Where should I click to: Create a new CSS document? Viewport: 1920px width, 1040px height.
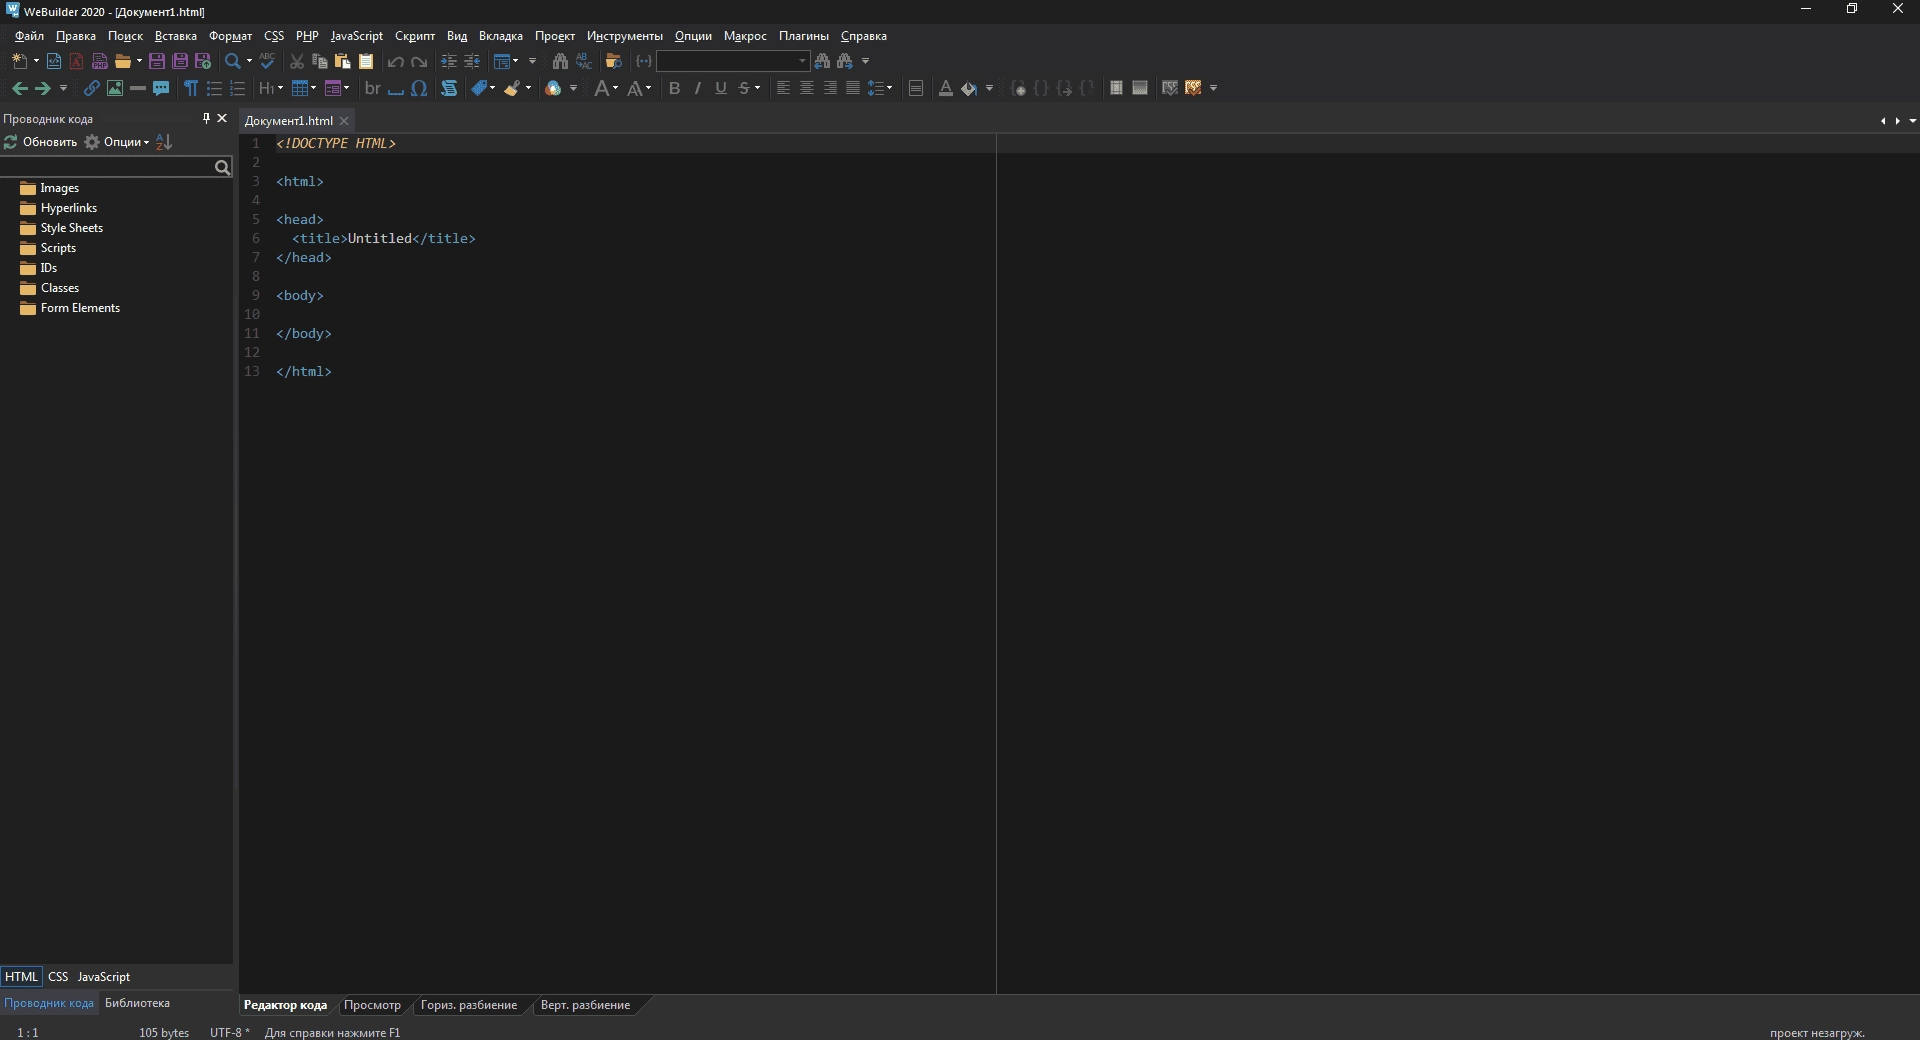point(76,61)
